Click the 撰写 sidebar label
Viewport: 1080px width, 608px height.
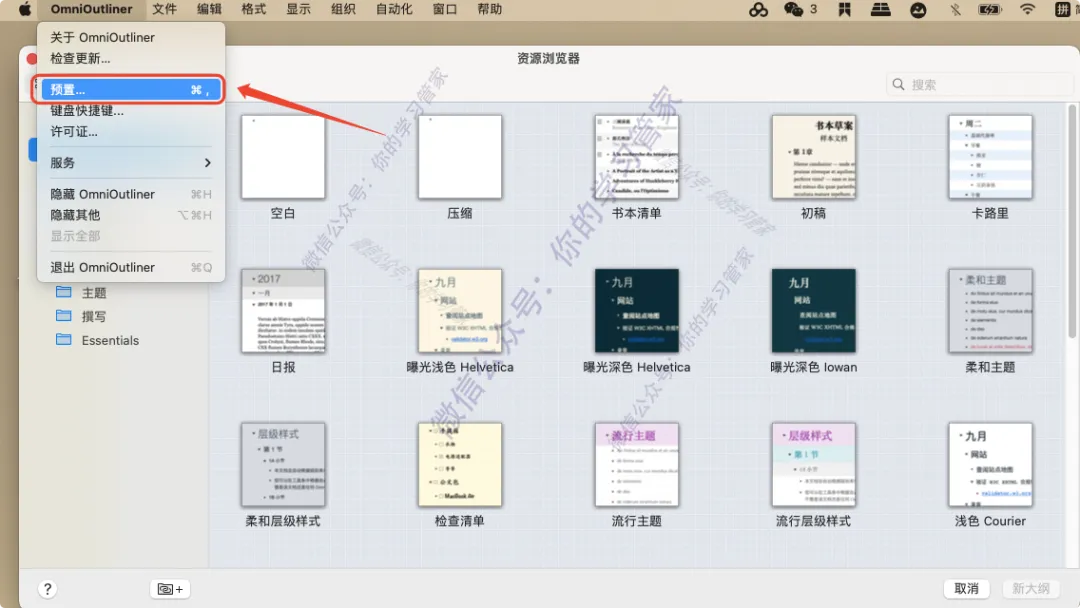(x=94, y=316)
